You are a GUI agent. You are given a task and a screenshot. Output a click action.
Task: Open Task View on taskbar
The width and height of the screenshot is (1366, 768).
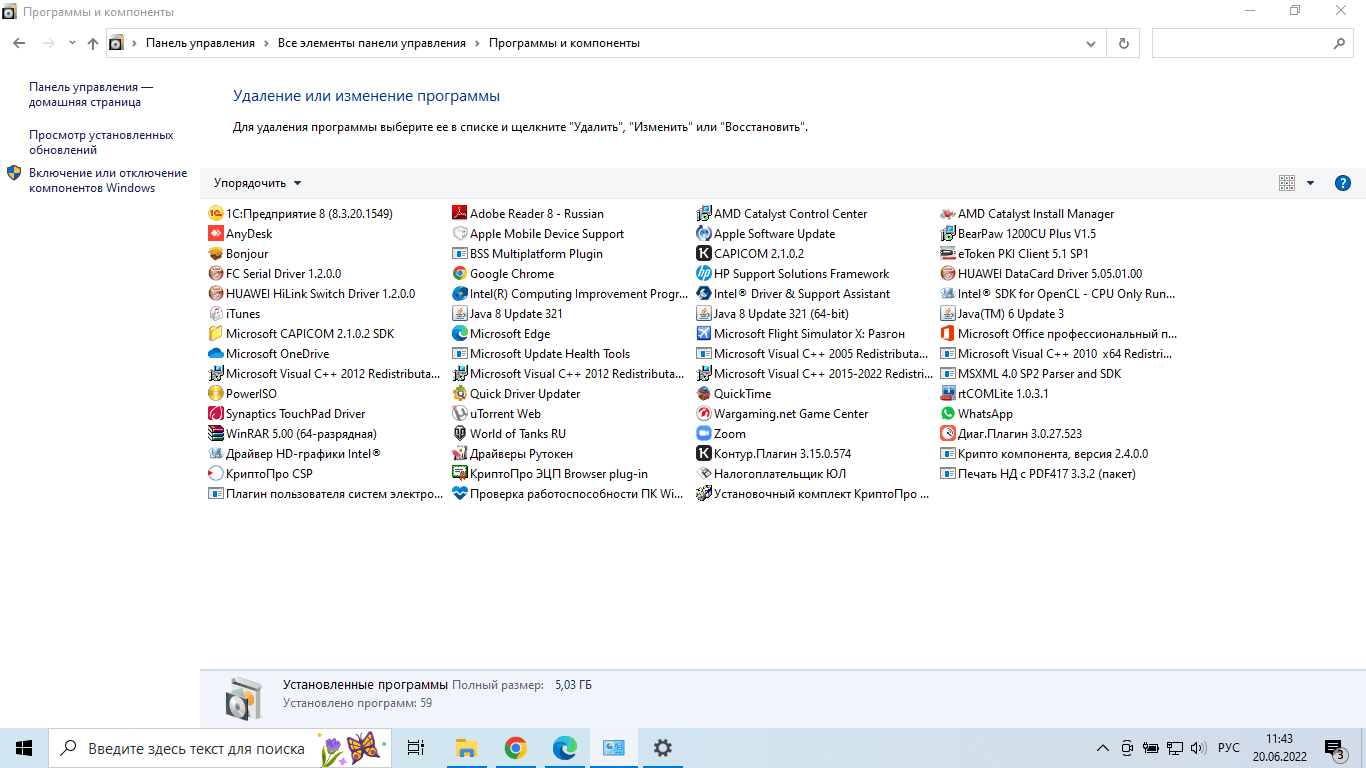point(416,748)
